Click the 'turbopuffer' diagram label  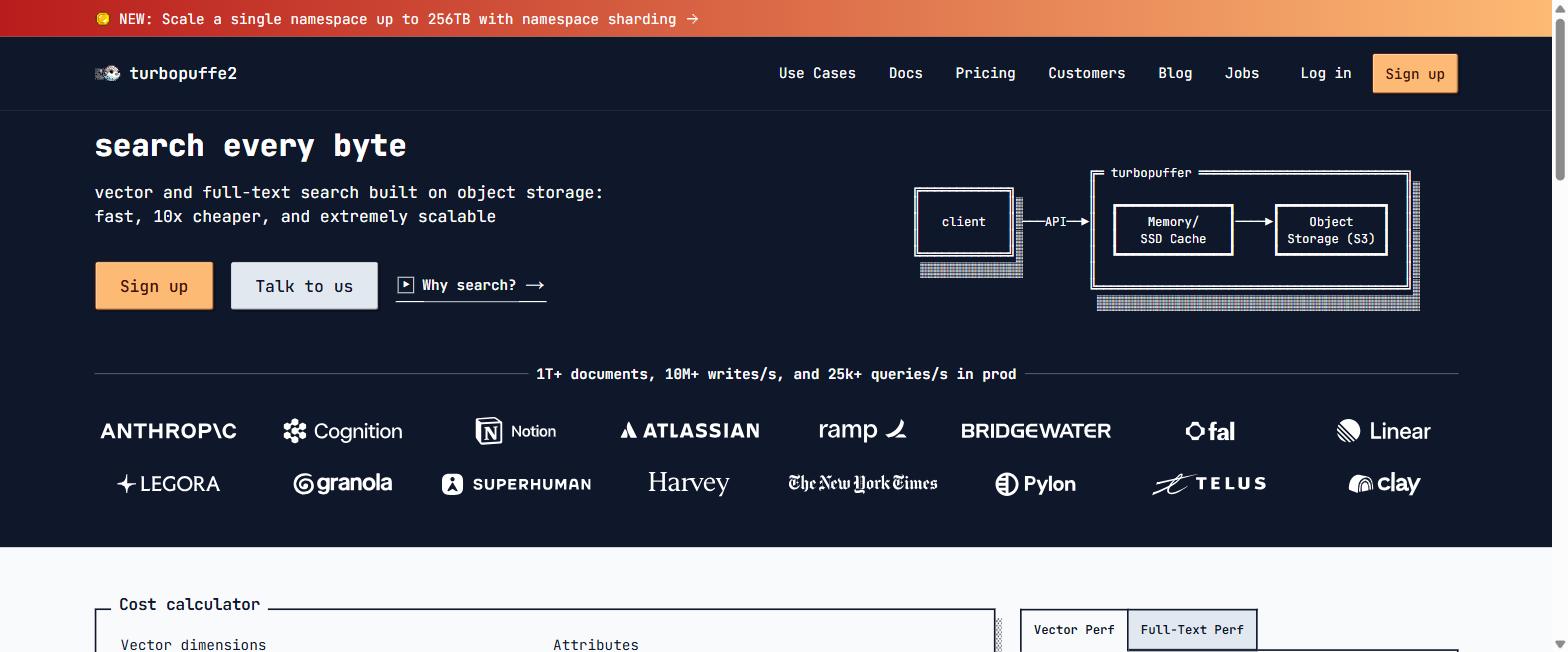(1151, 173)
